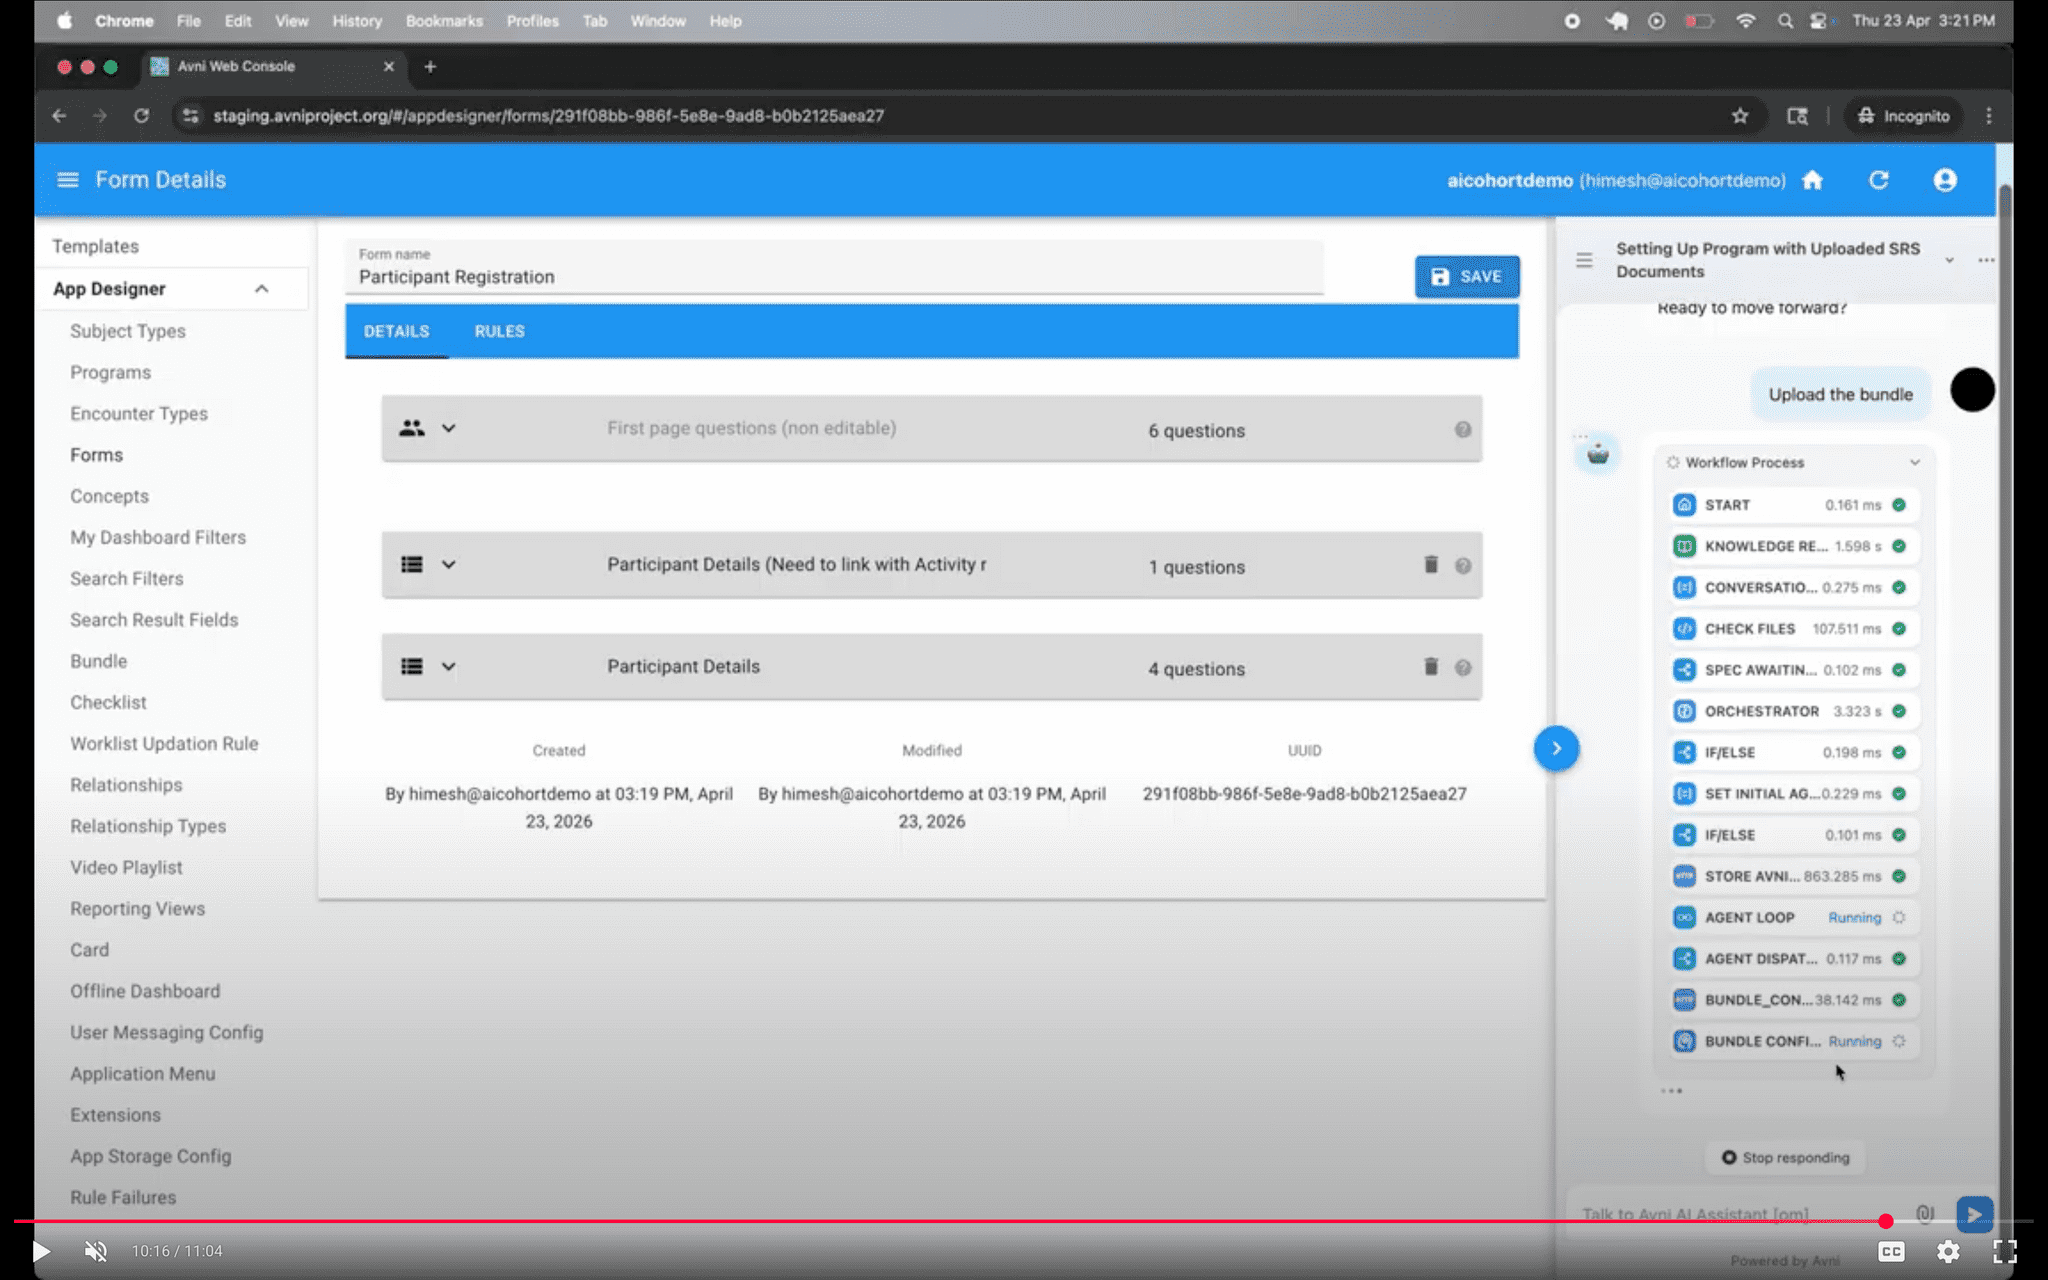This screenshot has height=1280, width=2048.
Task: Click the people icon on First page questions row
Action: coord(411,428)
